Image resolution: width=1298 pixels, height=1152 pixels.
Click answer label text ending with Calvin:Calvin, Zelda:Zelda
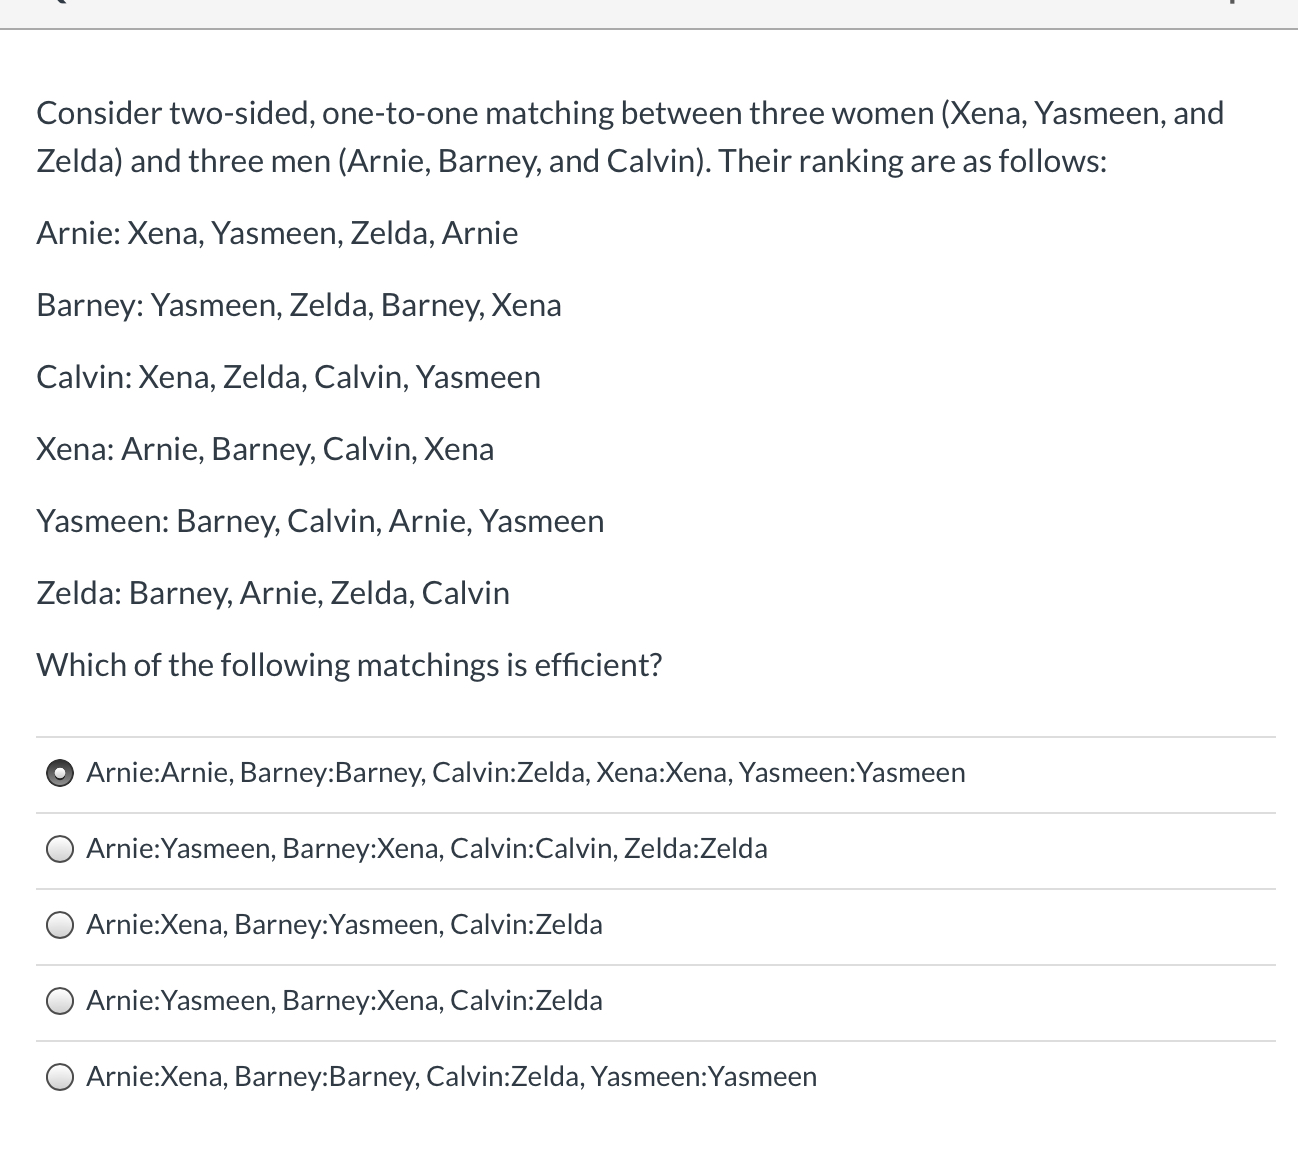click(x=427, y=849)
